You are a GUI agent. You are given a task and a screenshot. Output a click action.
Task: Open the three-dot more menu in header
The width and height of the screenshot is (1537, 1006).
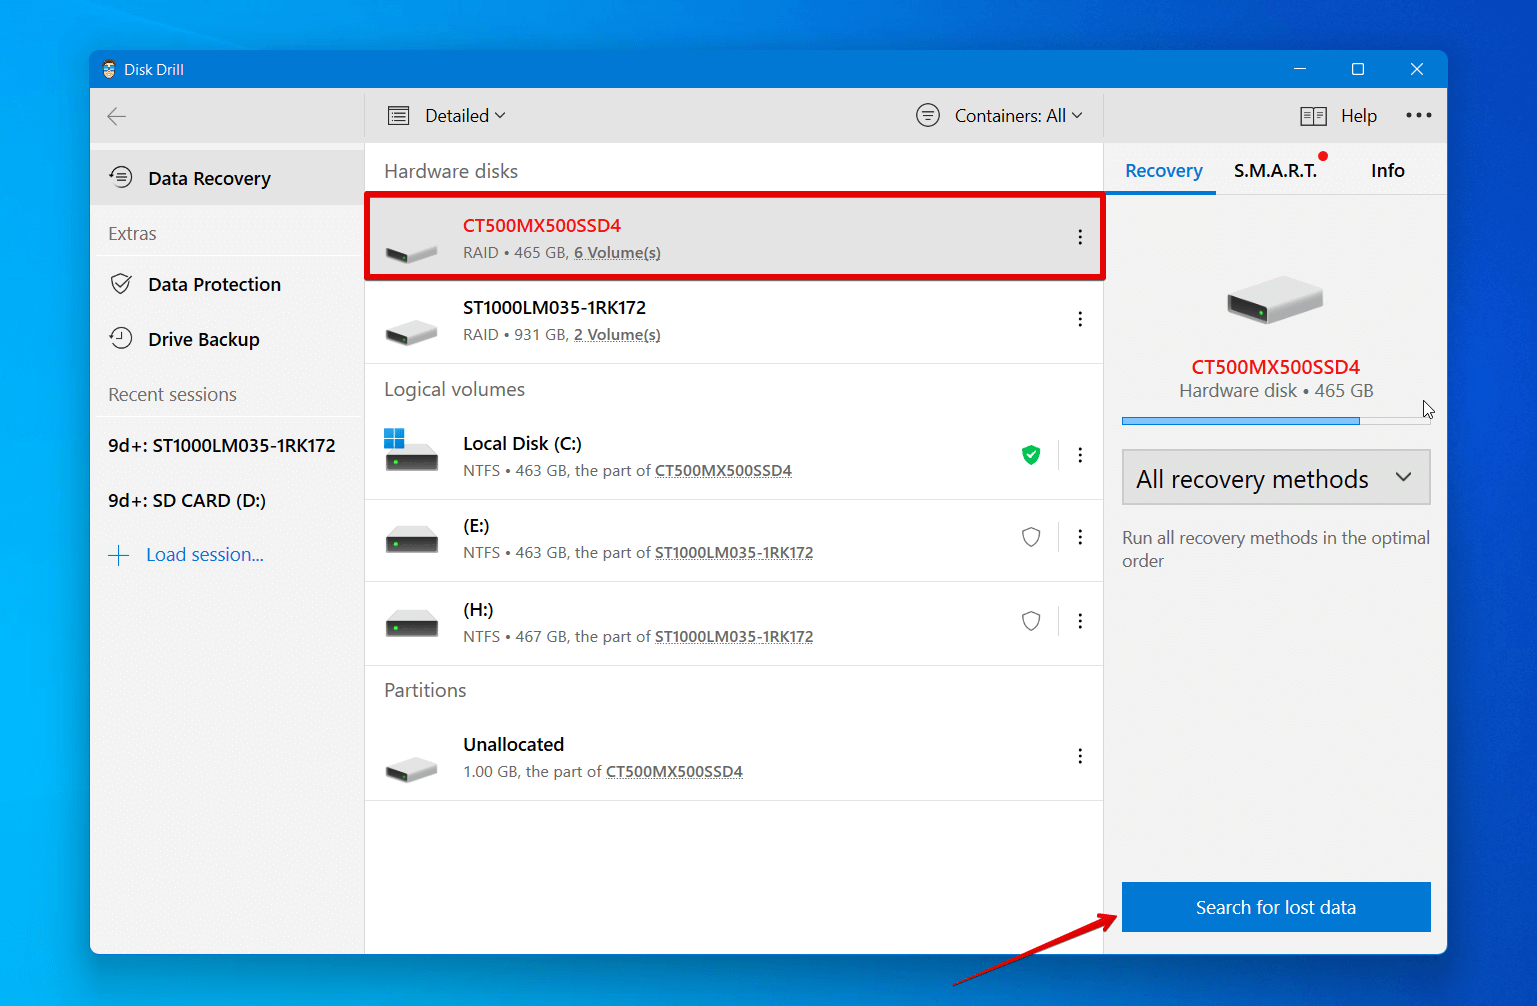[x=1418, y=115]
